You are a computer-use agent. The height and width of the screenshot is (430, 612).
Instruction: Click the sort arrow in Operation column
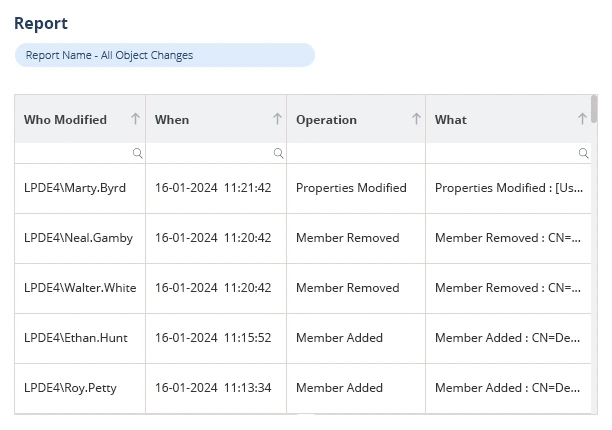(416, 119)
